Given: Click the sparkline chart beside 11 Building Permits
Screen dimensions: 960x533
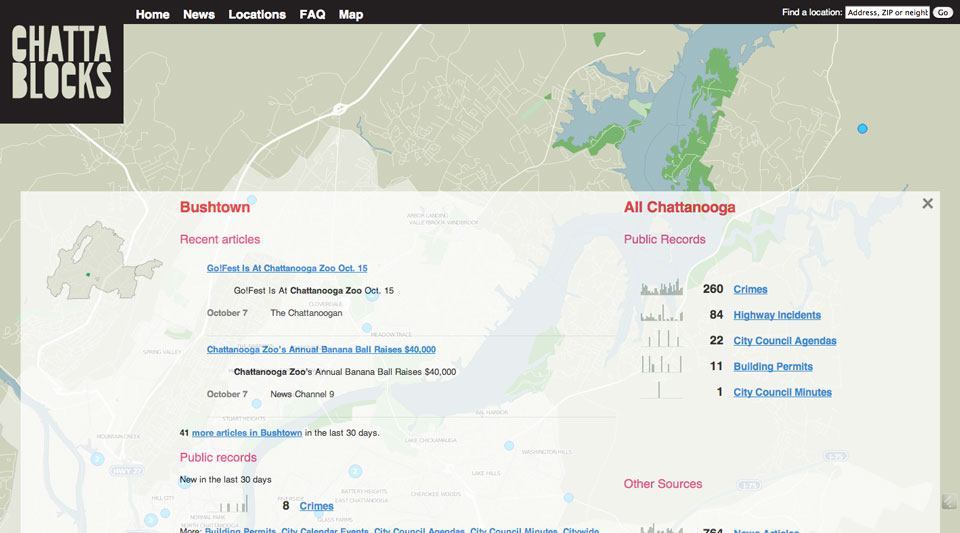Looking at the screenshot, I should pyautogui.click(x=662, y=365).
